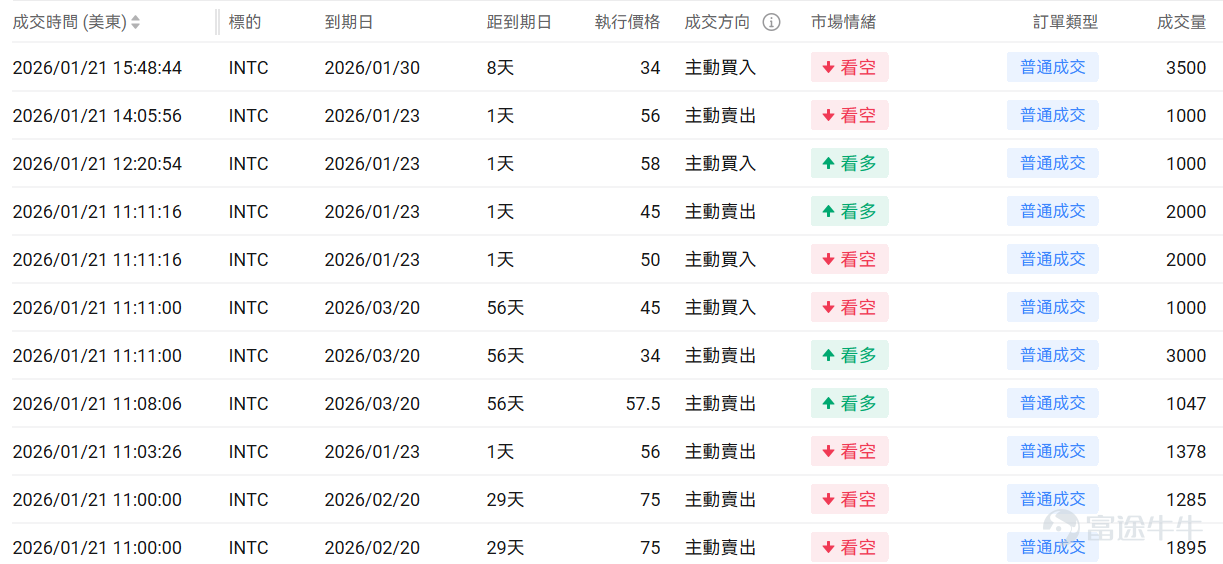Click the volume value 3000
Screen dimensions: 1223x564
click(1186, 356)
